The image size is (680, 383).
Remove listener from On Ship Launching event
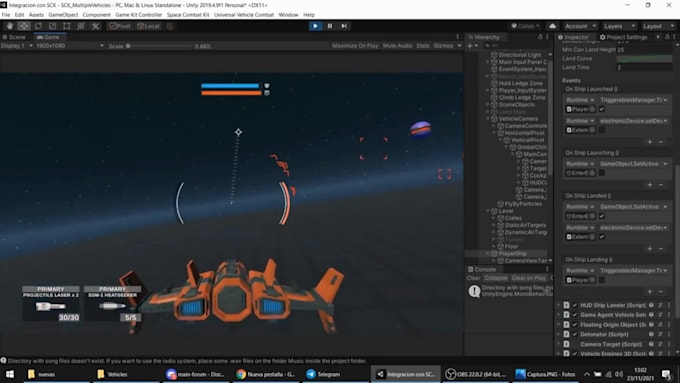[x=661, y=185]
